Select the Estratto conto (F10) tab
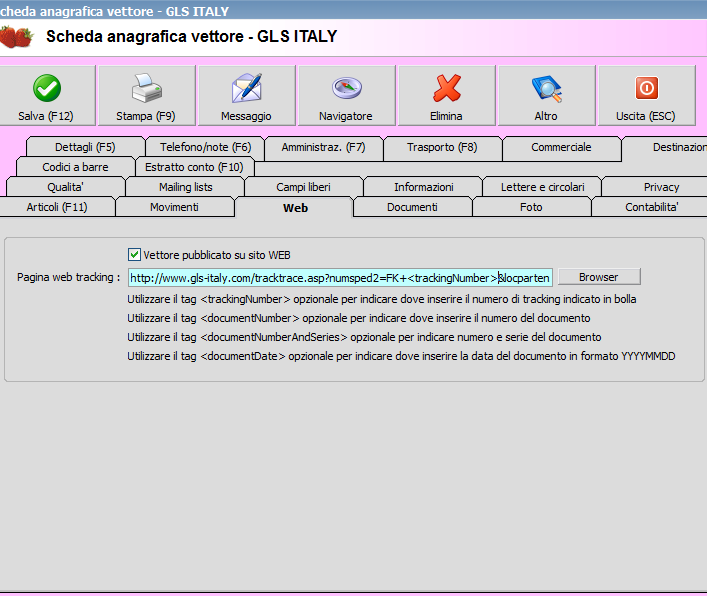The height and width of the screenshot is (596, 707). pyautogui.click(x=194, y=167)
